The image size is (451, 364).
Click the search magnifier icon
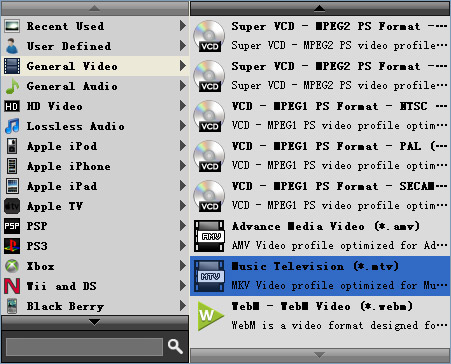(x=175, y=347)
